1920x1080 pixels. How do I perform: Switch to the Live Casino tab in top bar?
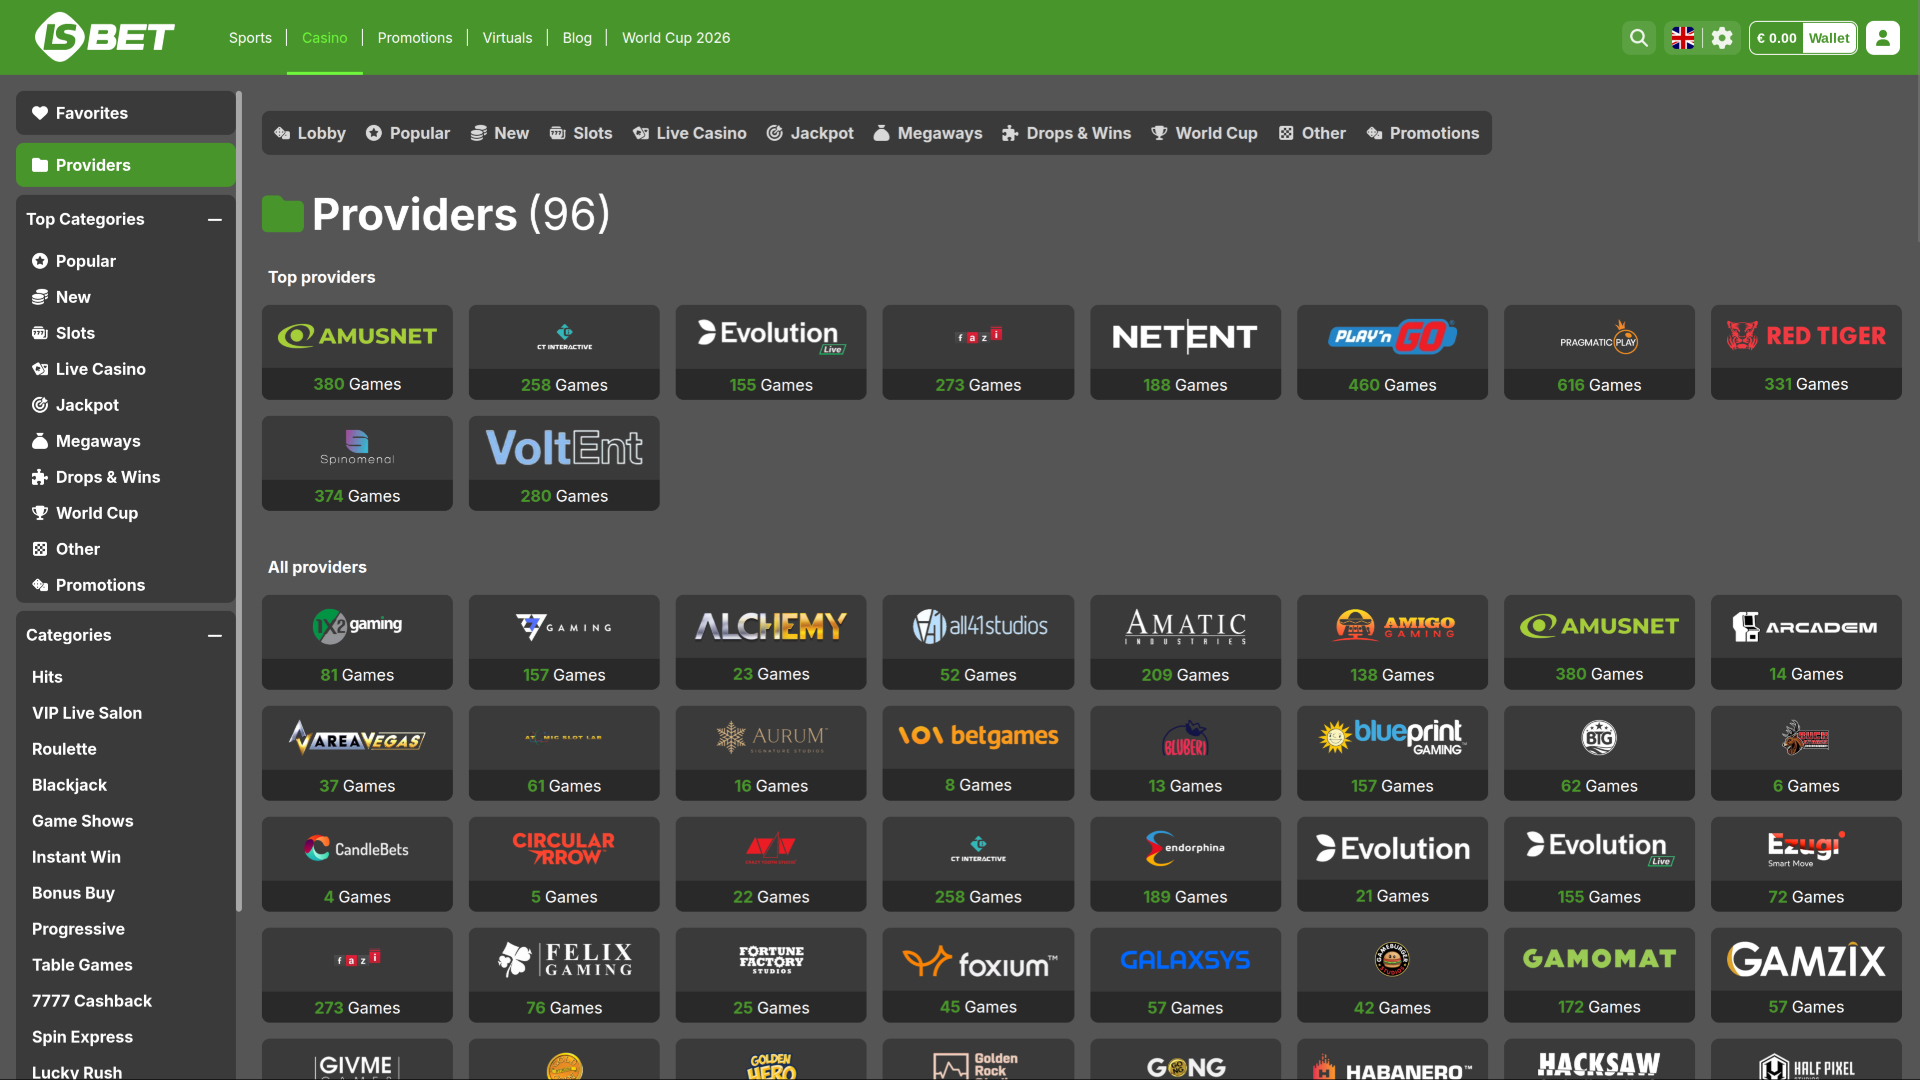pyautogui.click(x=689, y=133)
